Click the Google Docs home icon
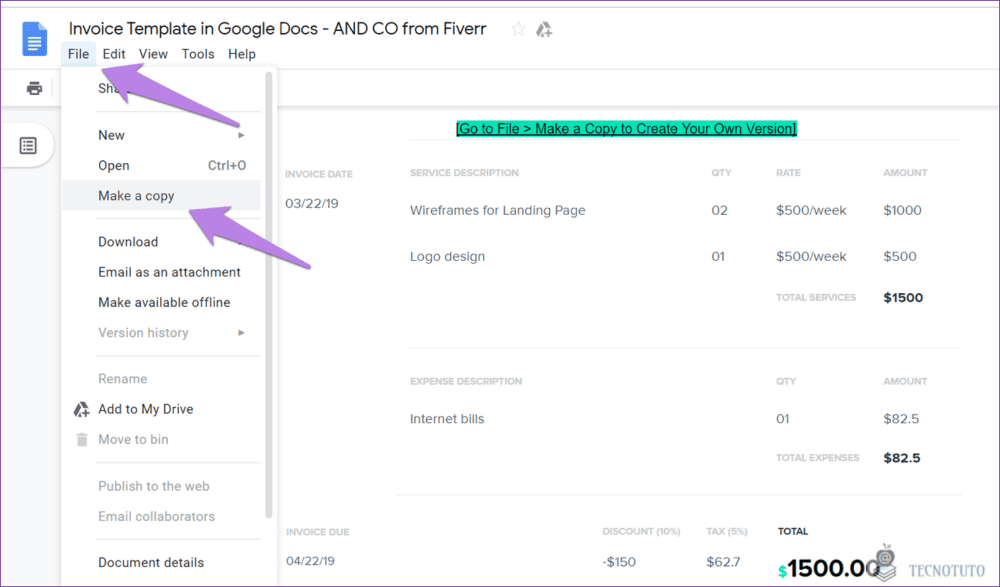 (34, 39)
